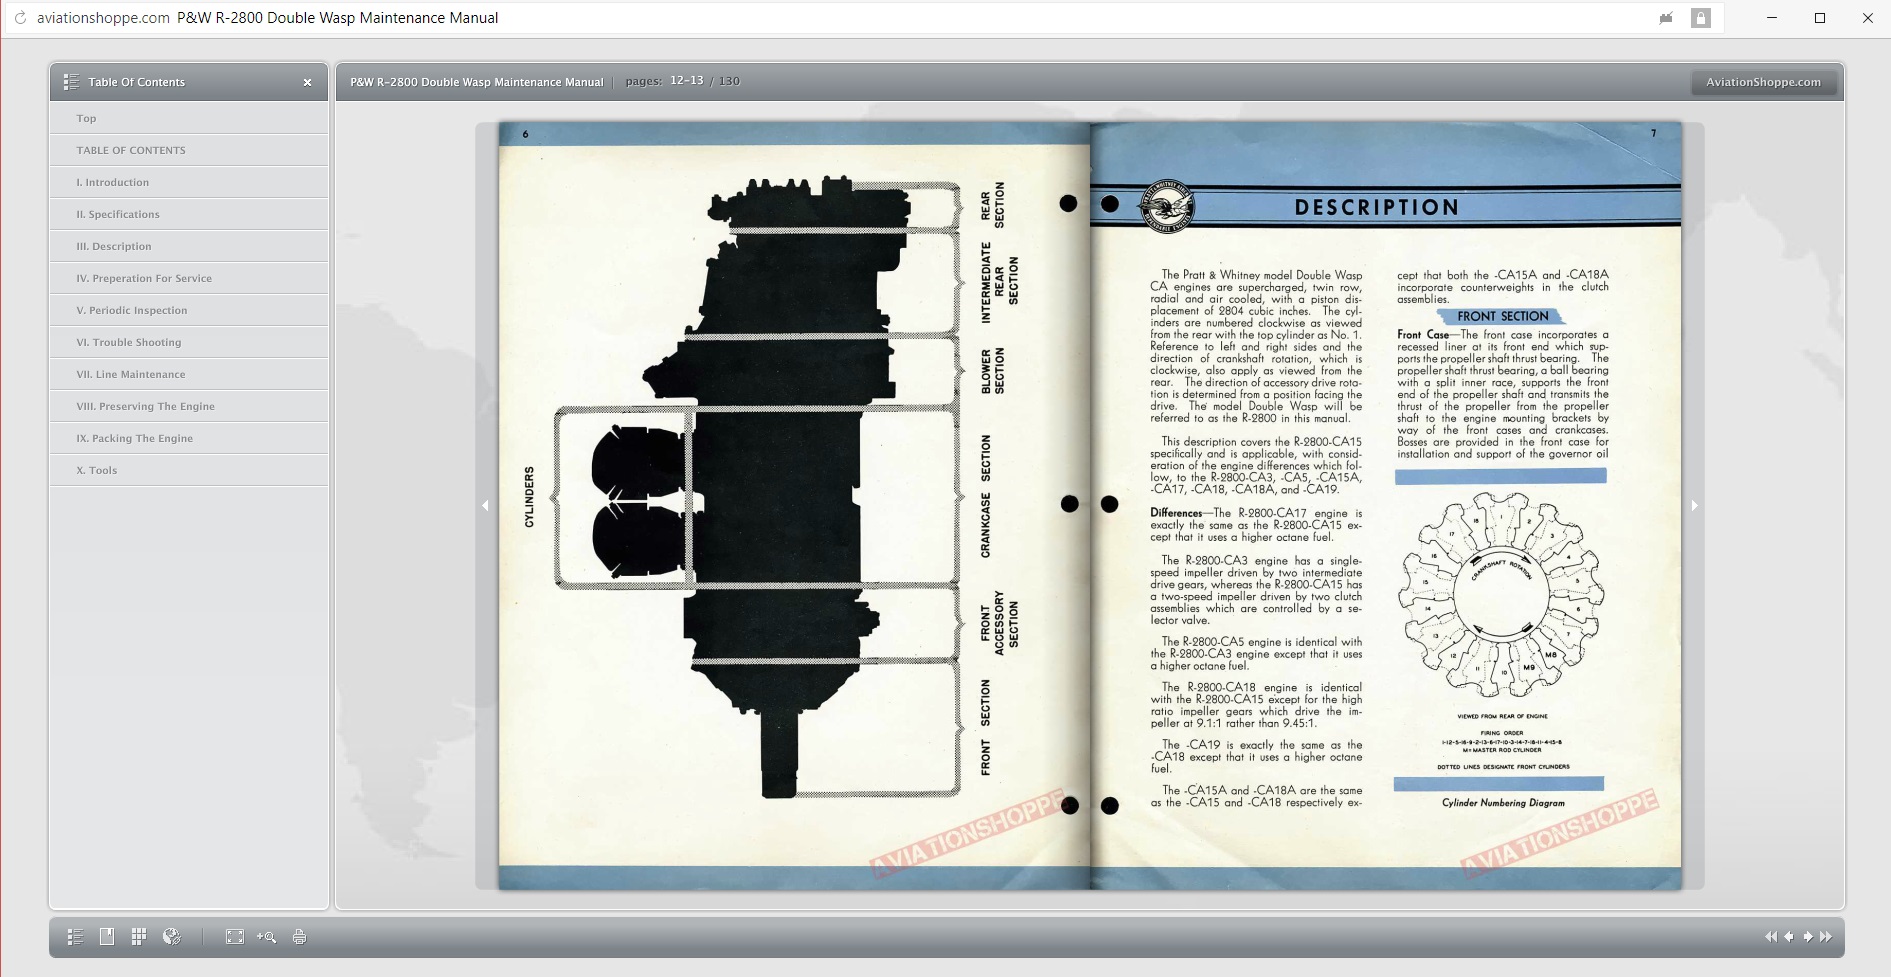Image resolution: width=1891 pixels, height=977 pixels.
Task: Click the AviationShoppe.com button
Action: pyautogui.click(x=1763, y=82)
